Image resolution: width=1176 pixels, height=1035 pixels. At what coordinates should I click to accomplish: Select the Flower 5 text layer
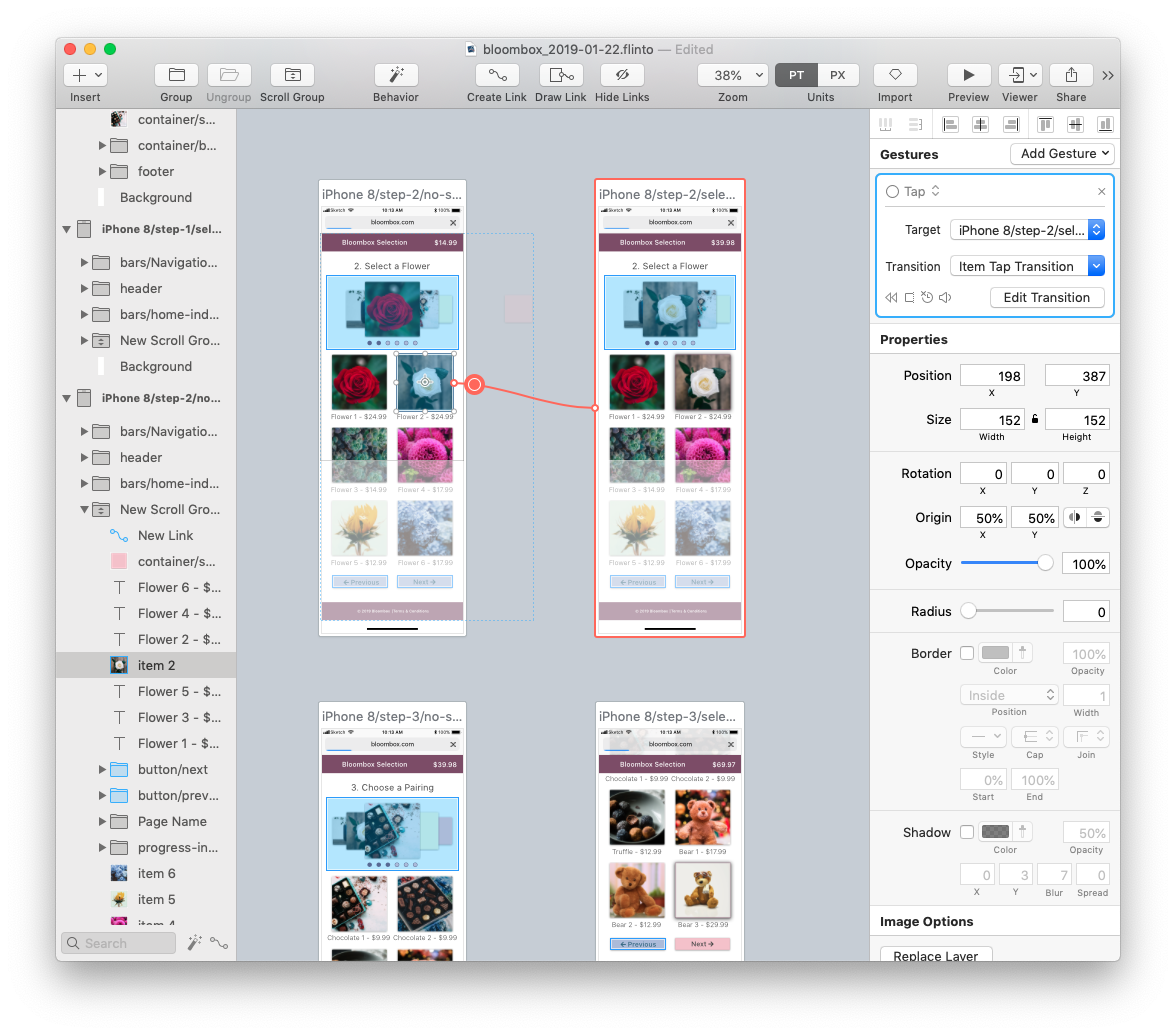(x=146, y=692)
